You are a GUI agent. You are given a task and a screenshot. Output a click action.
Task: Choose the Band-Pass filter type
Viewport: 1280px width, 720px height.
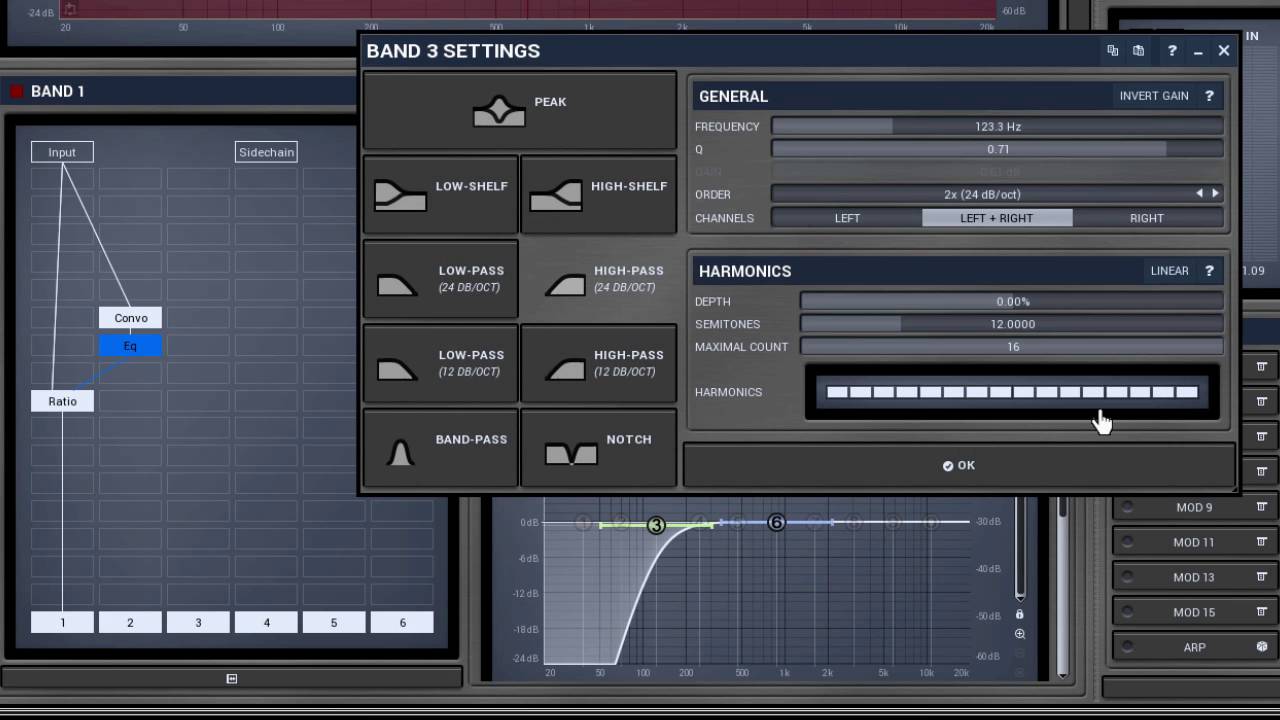click(x=440, y=448)
